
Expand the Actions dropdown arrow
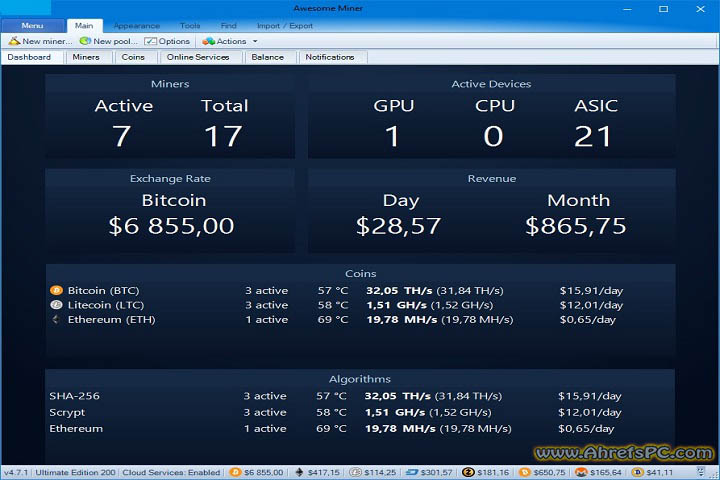pos(255,41)
